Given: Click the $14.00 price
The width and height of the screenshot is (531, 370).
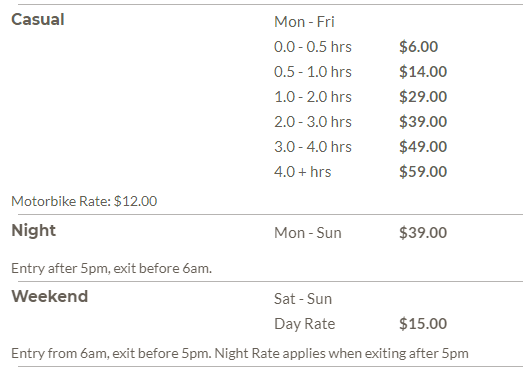Looking at the screenshot, I should (423, 72).
